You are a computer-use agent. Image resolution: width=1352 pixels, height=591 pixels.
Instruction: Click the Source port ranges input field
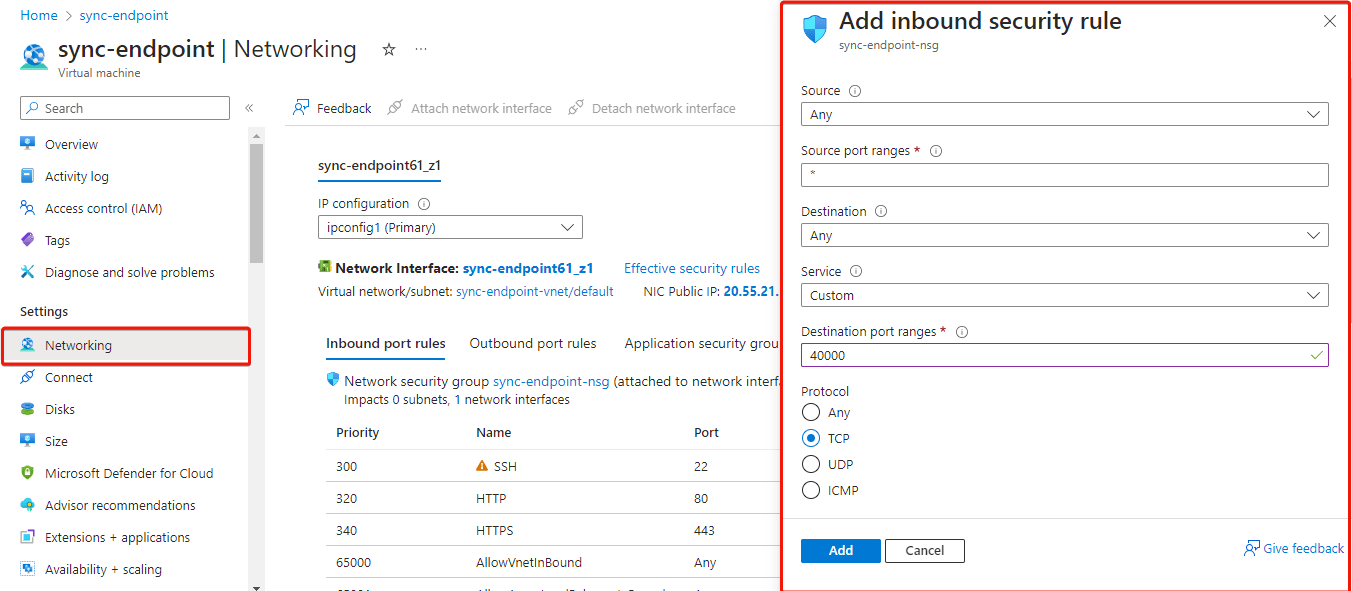tap(1065, 175)
